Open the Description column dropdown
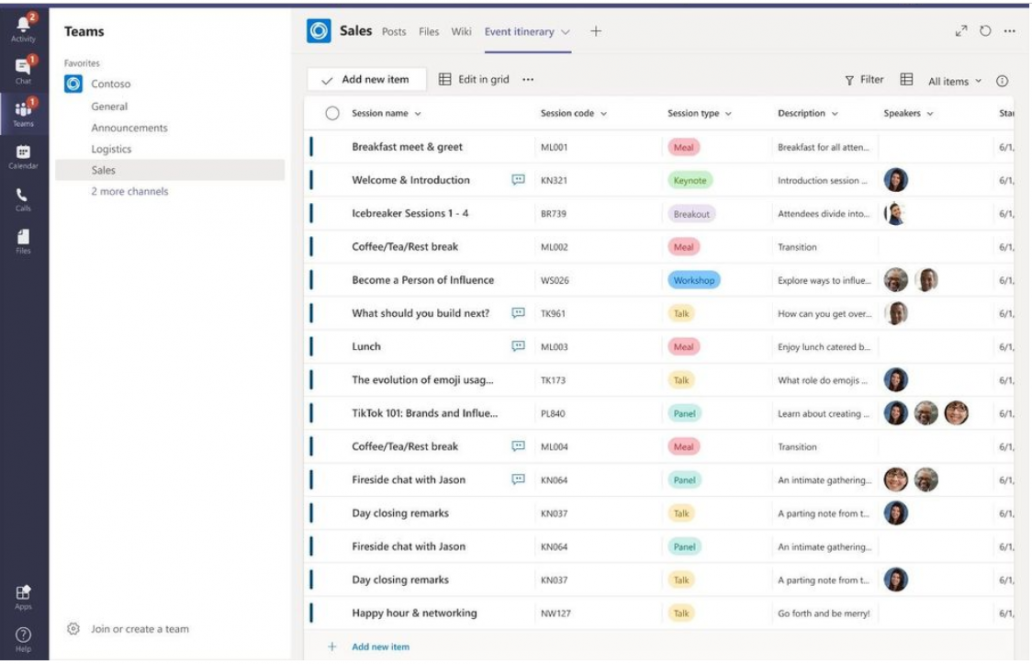Viewport: 1032px width, 664px height. (835, 114)
